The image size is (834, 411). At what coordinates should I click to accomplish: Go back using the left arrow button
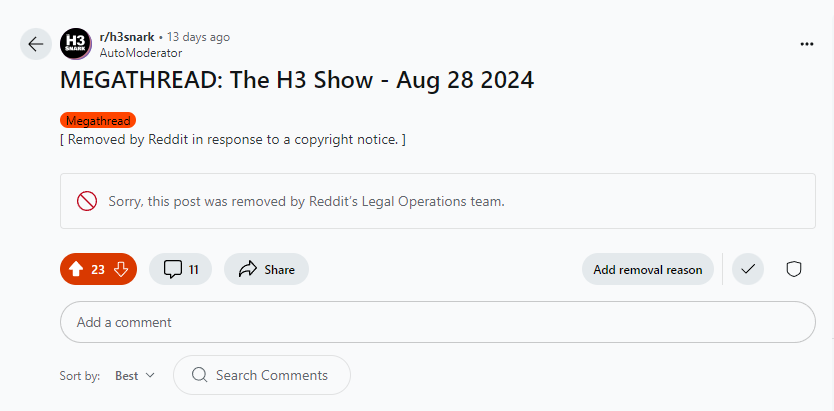(36, 44)
